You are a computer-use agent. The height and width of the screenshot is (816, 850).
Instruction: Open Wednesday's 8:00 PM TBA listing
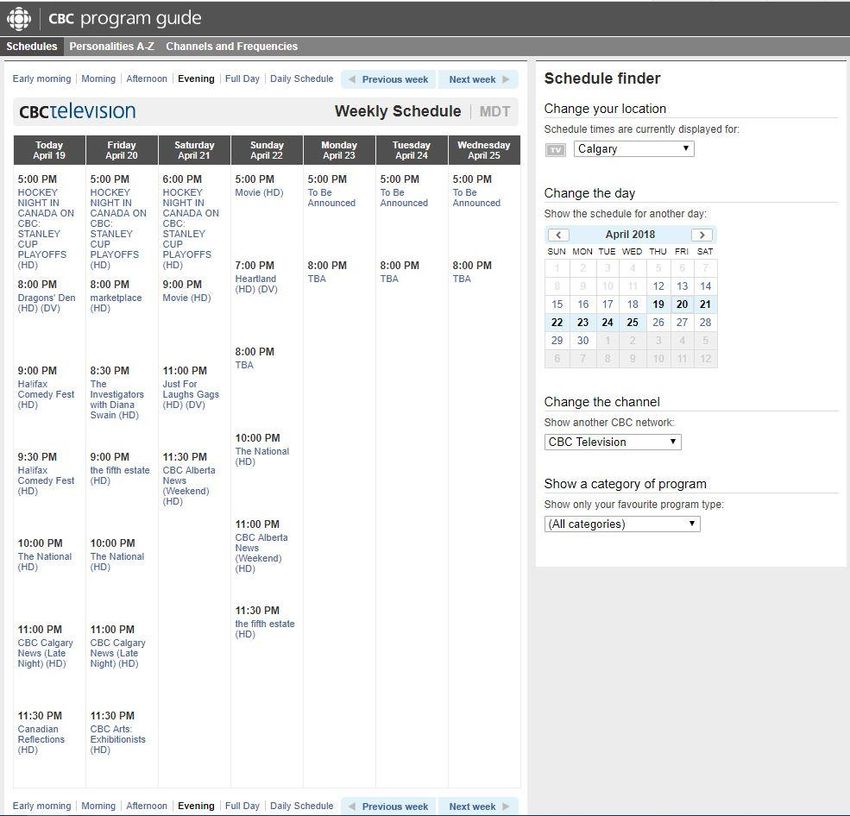click(x=461, y=279)
